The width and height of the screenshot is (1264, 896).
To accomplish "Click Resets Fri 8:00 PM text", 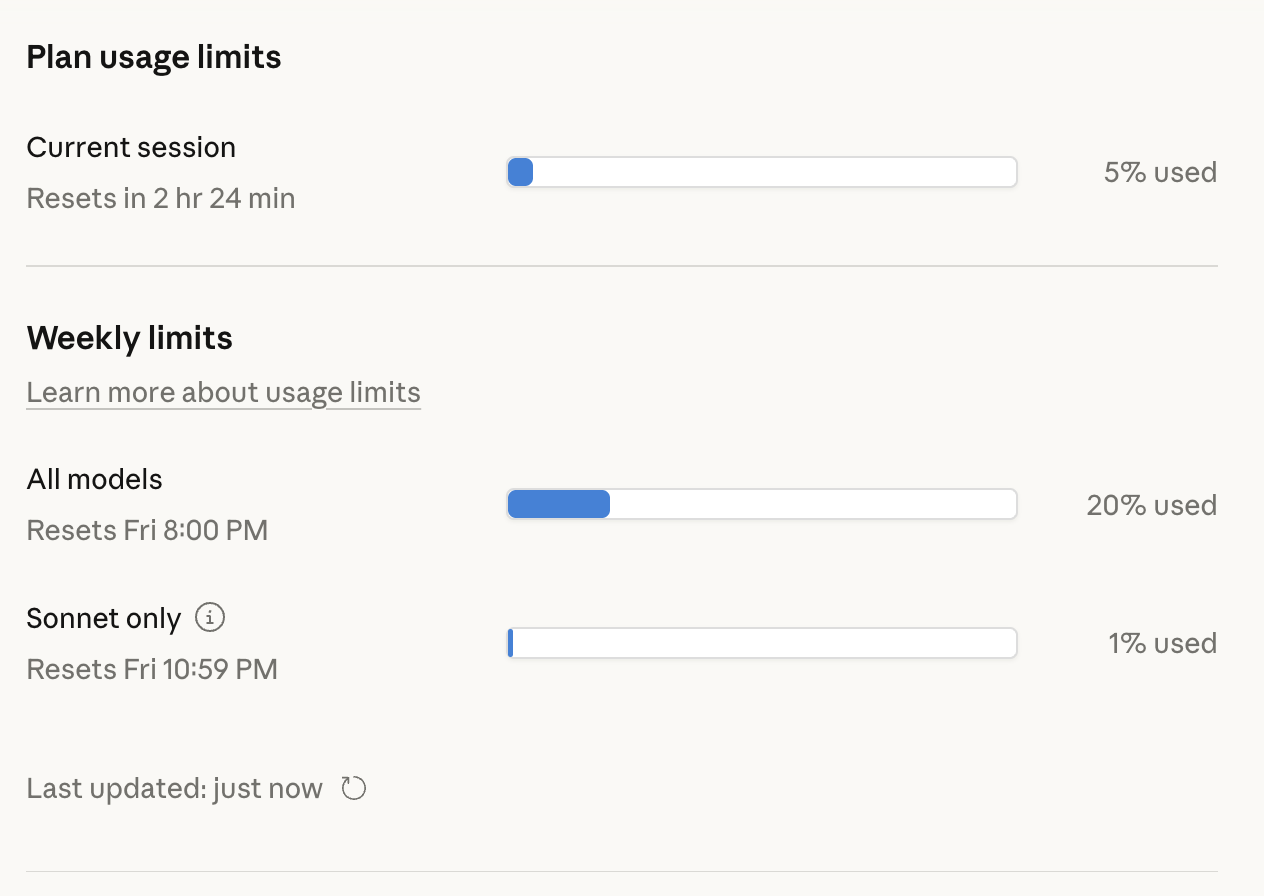I will (x=147, y=530).
